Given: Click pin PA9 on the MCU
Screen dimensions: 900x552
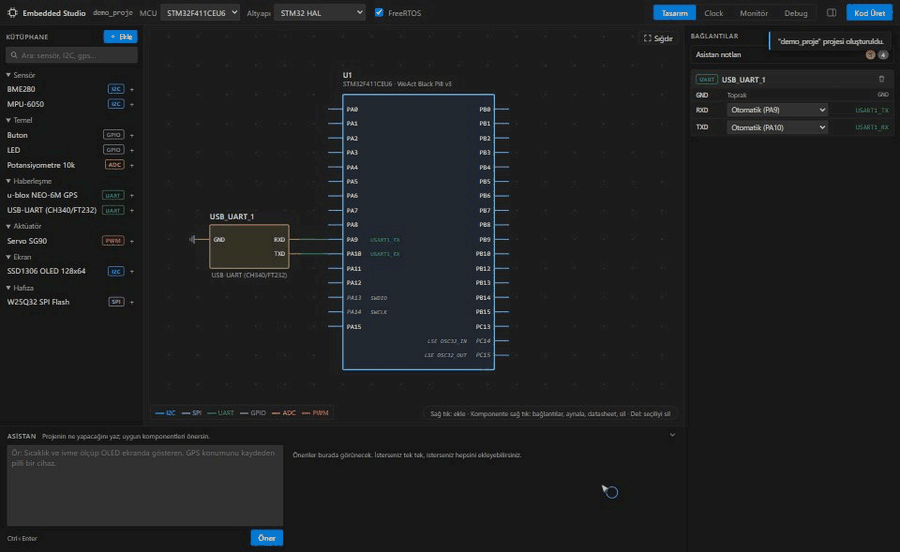Looking at the screenshot, I should tap(352, 240).
